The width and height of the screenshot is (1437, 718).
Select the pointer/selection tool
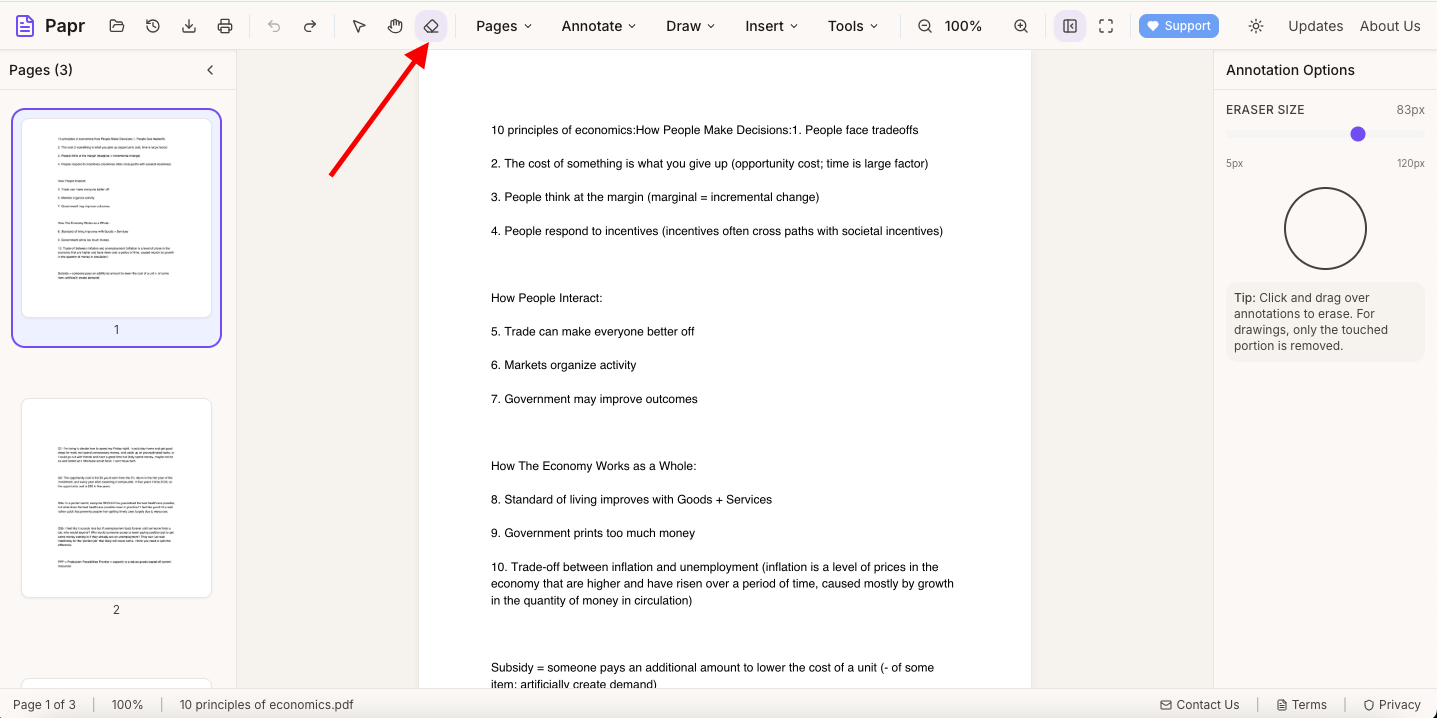359,26
